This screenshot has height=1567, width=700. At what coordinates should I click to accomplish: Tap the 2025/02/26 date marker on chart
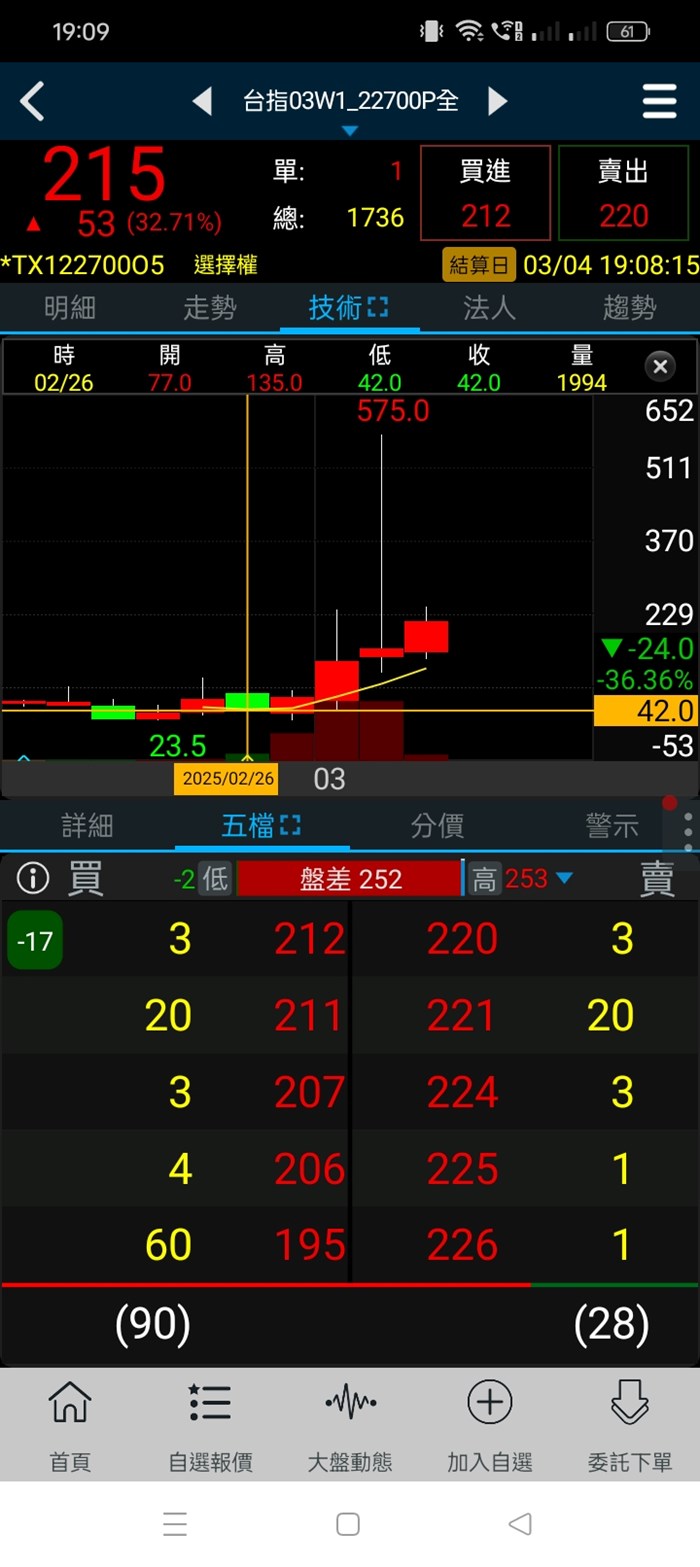pos(226,779)
